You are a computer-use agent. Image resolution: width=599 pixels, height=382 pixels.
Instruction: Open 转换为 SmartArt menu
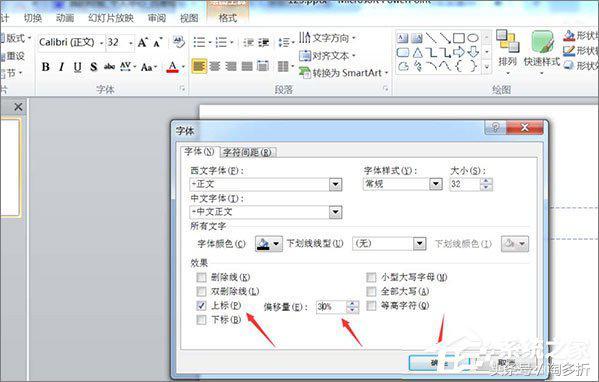[343, 73]
